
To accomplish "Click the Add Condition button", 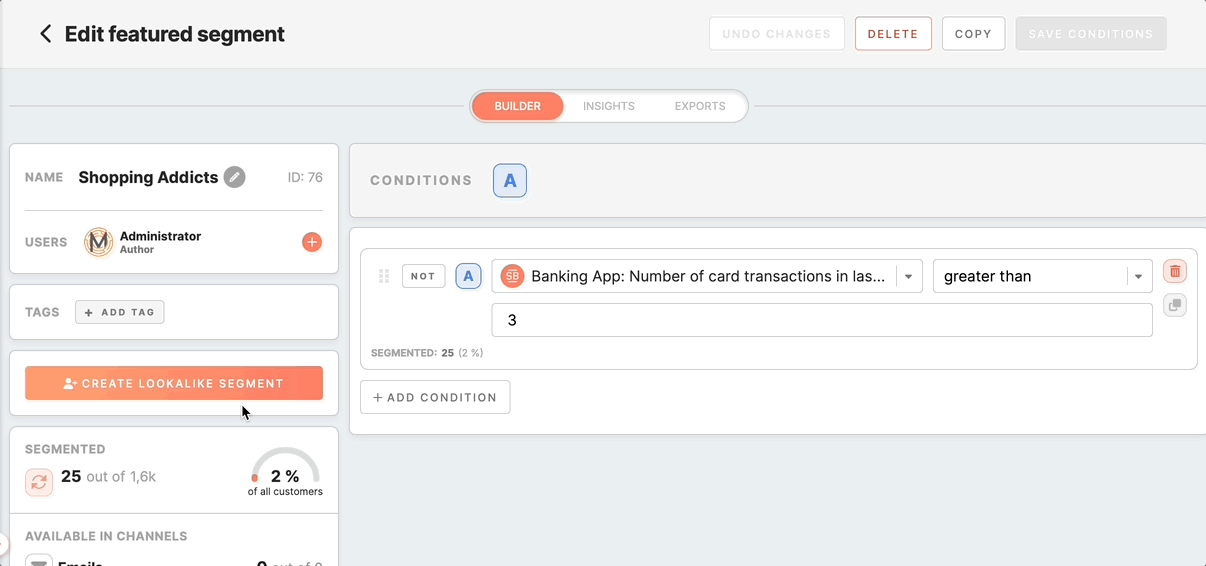I will click(435, 397).
